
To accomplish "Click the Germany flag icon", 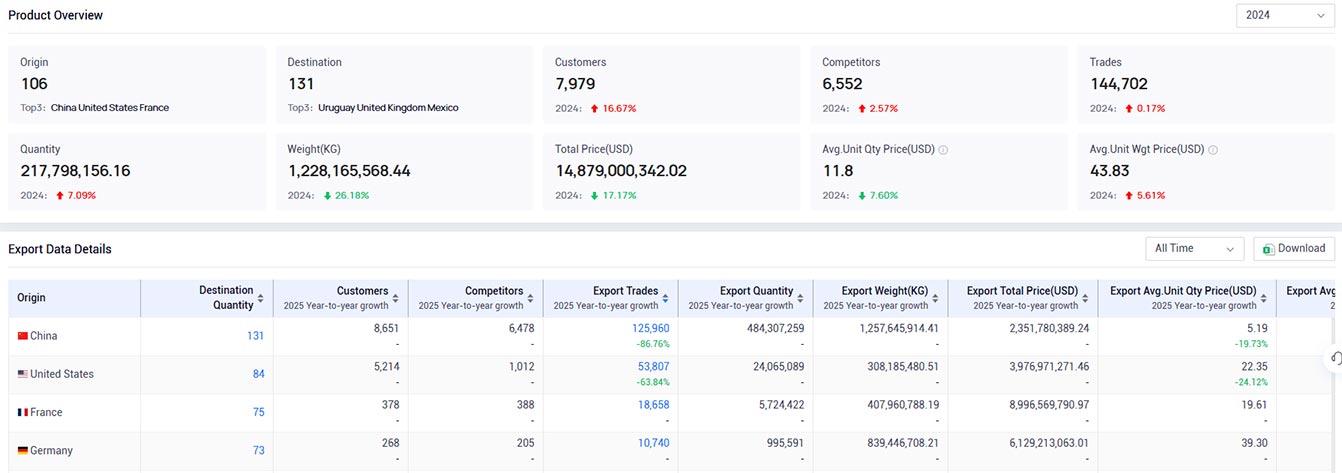I will [x=22, y=451].
